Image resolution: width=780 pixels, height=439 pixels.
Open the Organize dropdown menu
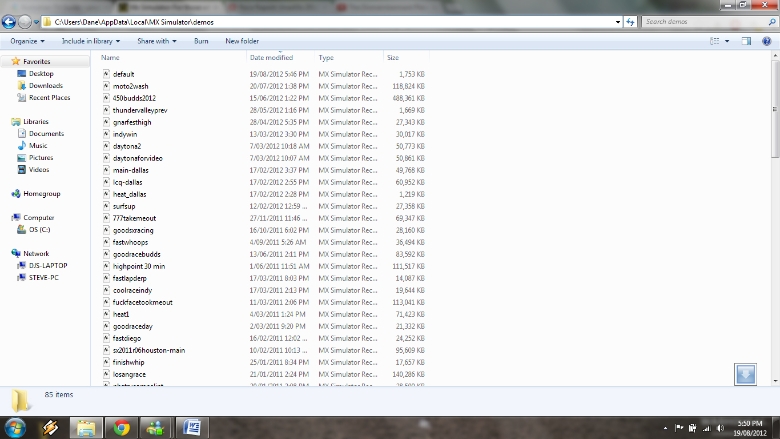click(x=27, y=41)
